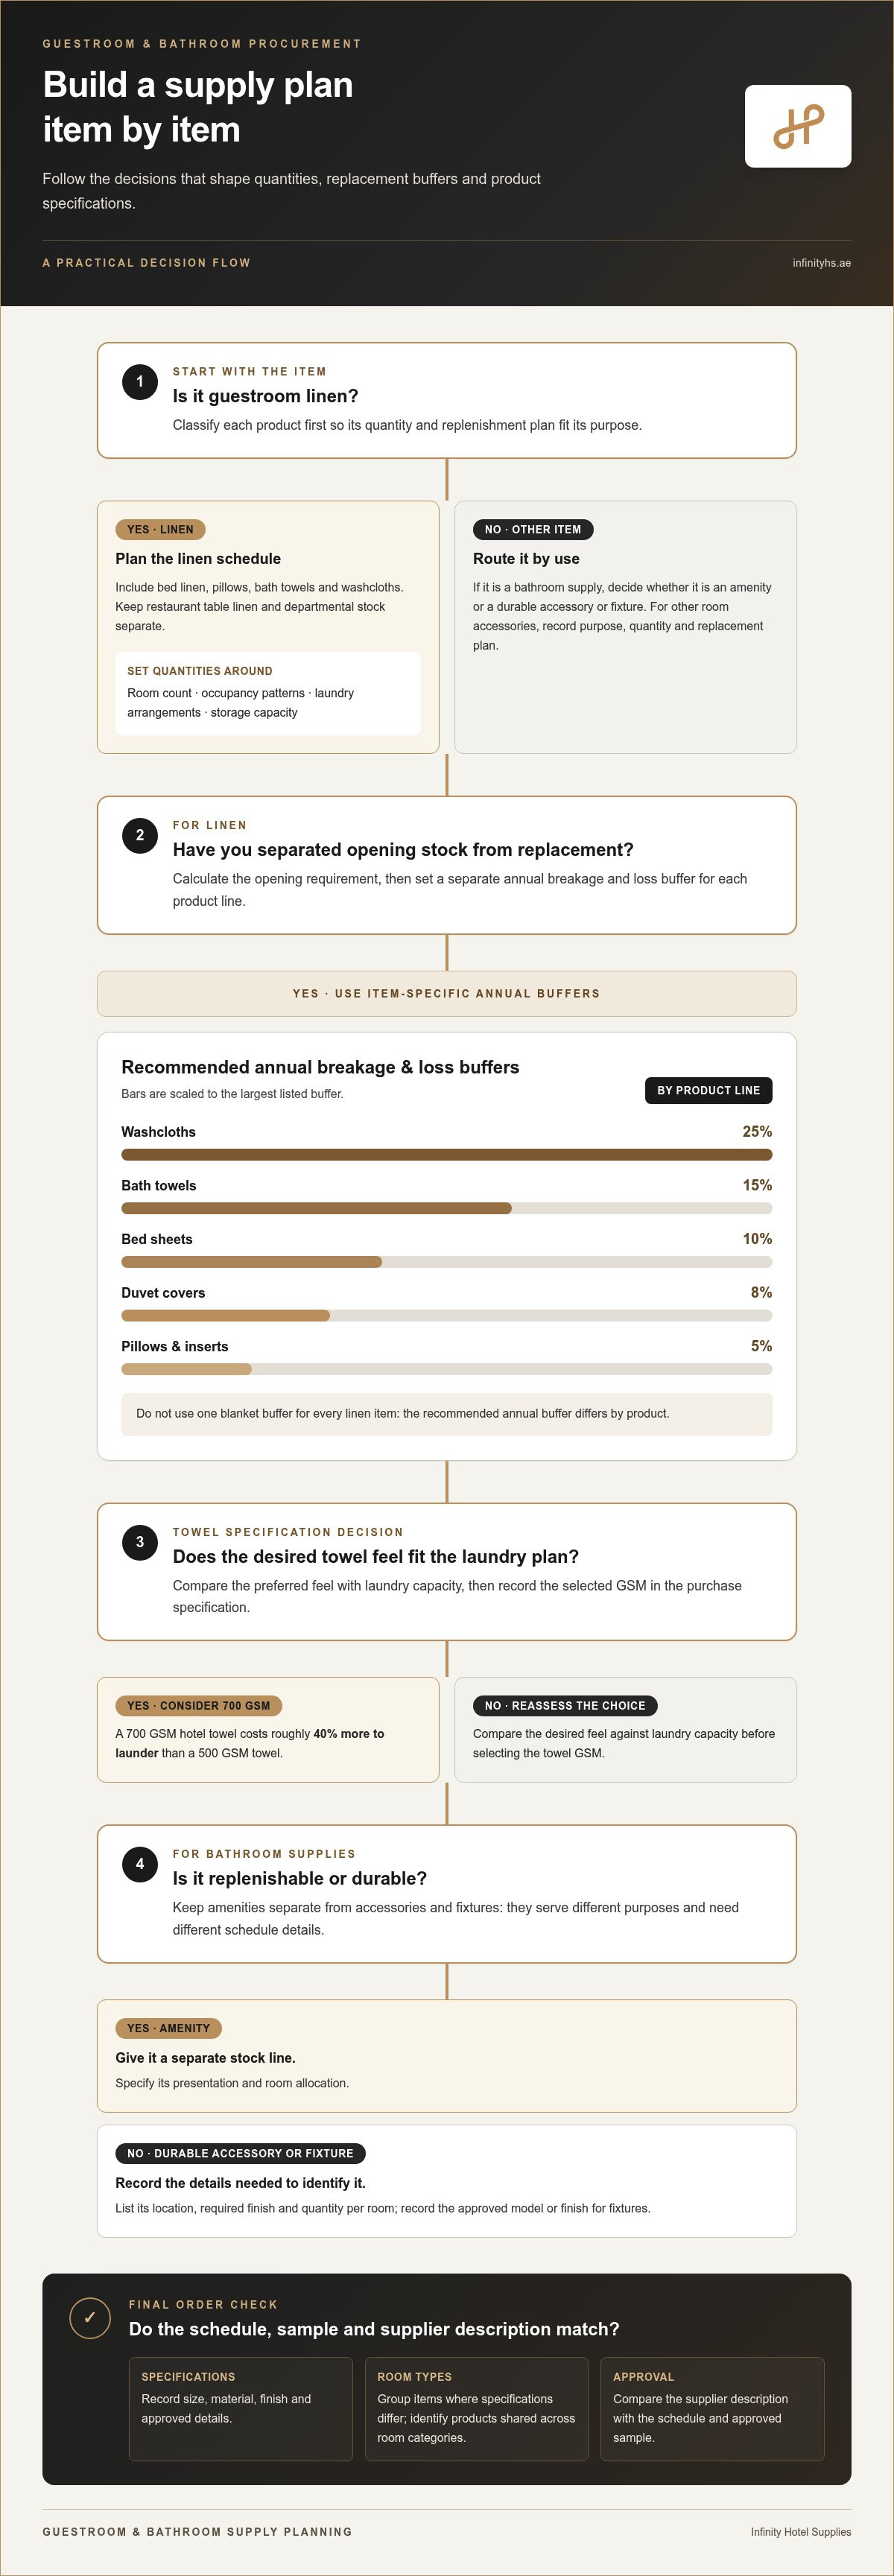Open the SPECIFICATIONS check card
Screen dimensions: 894x2576
click(241, 2408)
